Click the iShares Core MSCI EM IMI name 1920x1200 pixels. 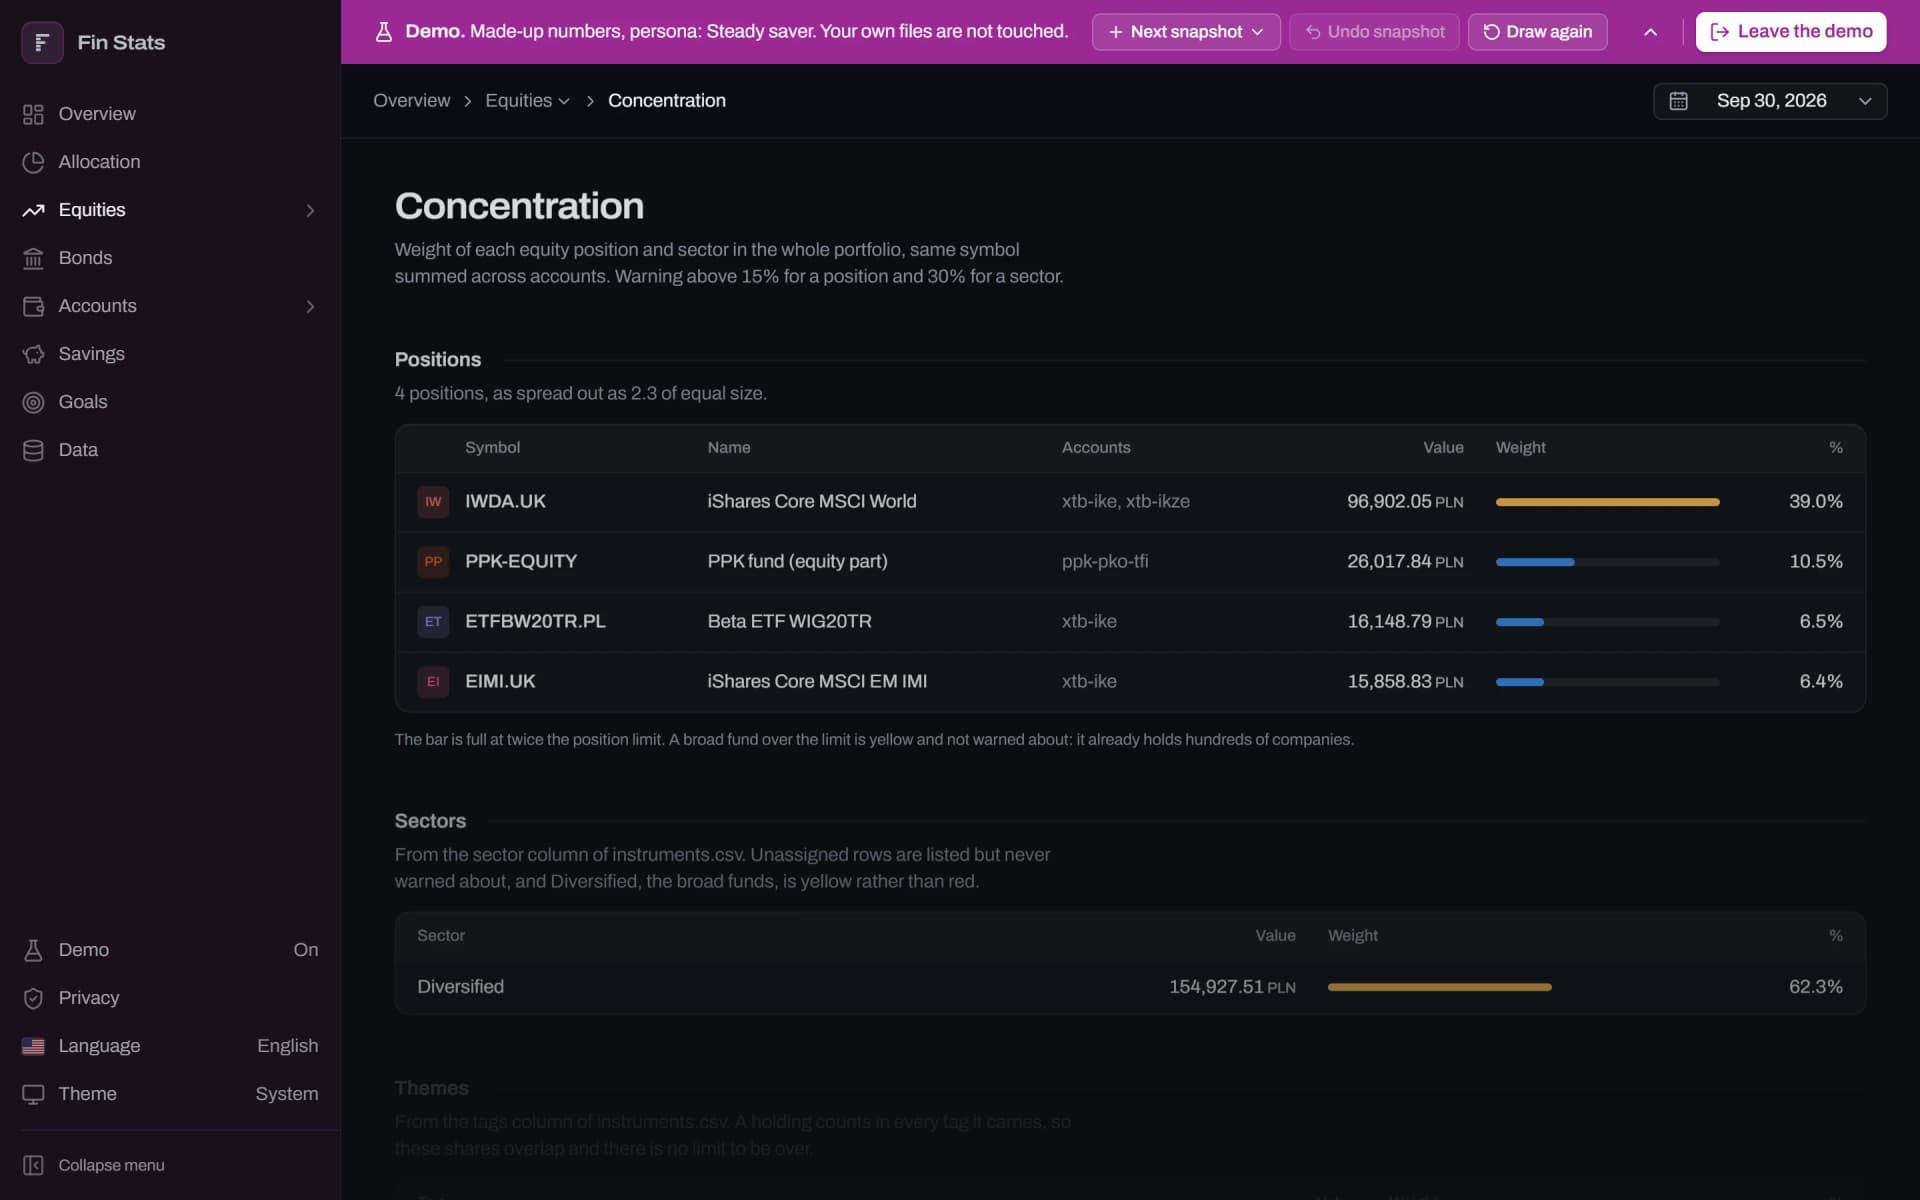[817, 682]
